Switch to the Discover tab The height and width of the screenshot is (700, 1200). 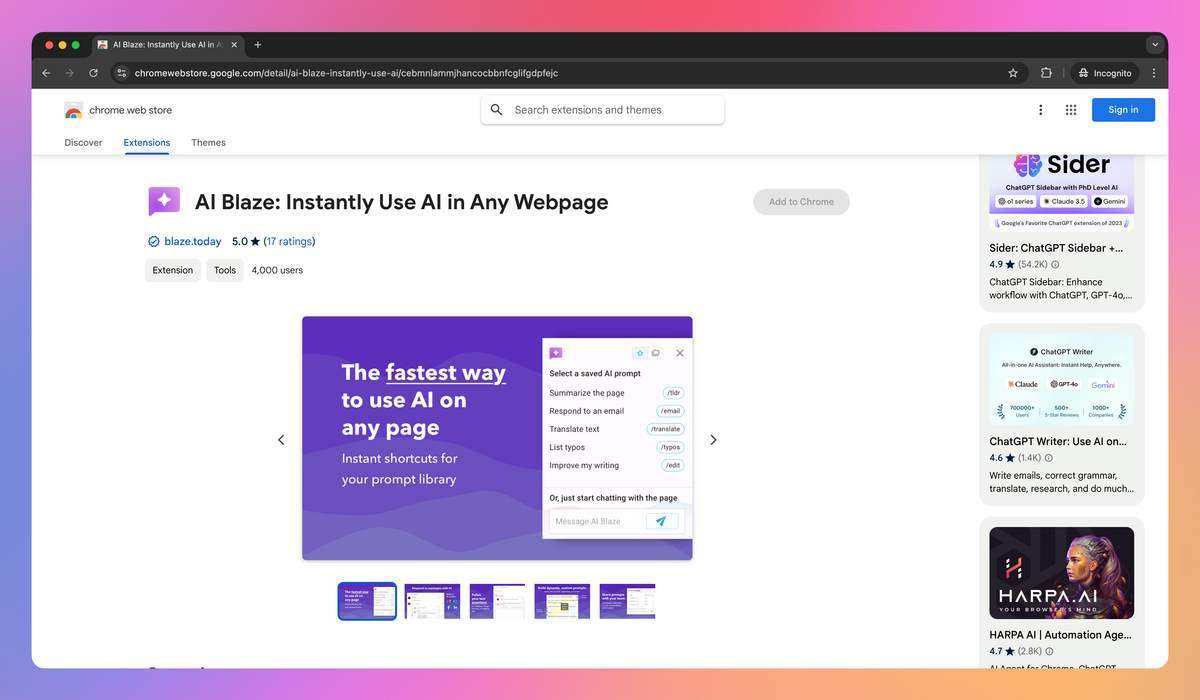pos(83,143)
